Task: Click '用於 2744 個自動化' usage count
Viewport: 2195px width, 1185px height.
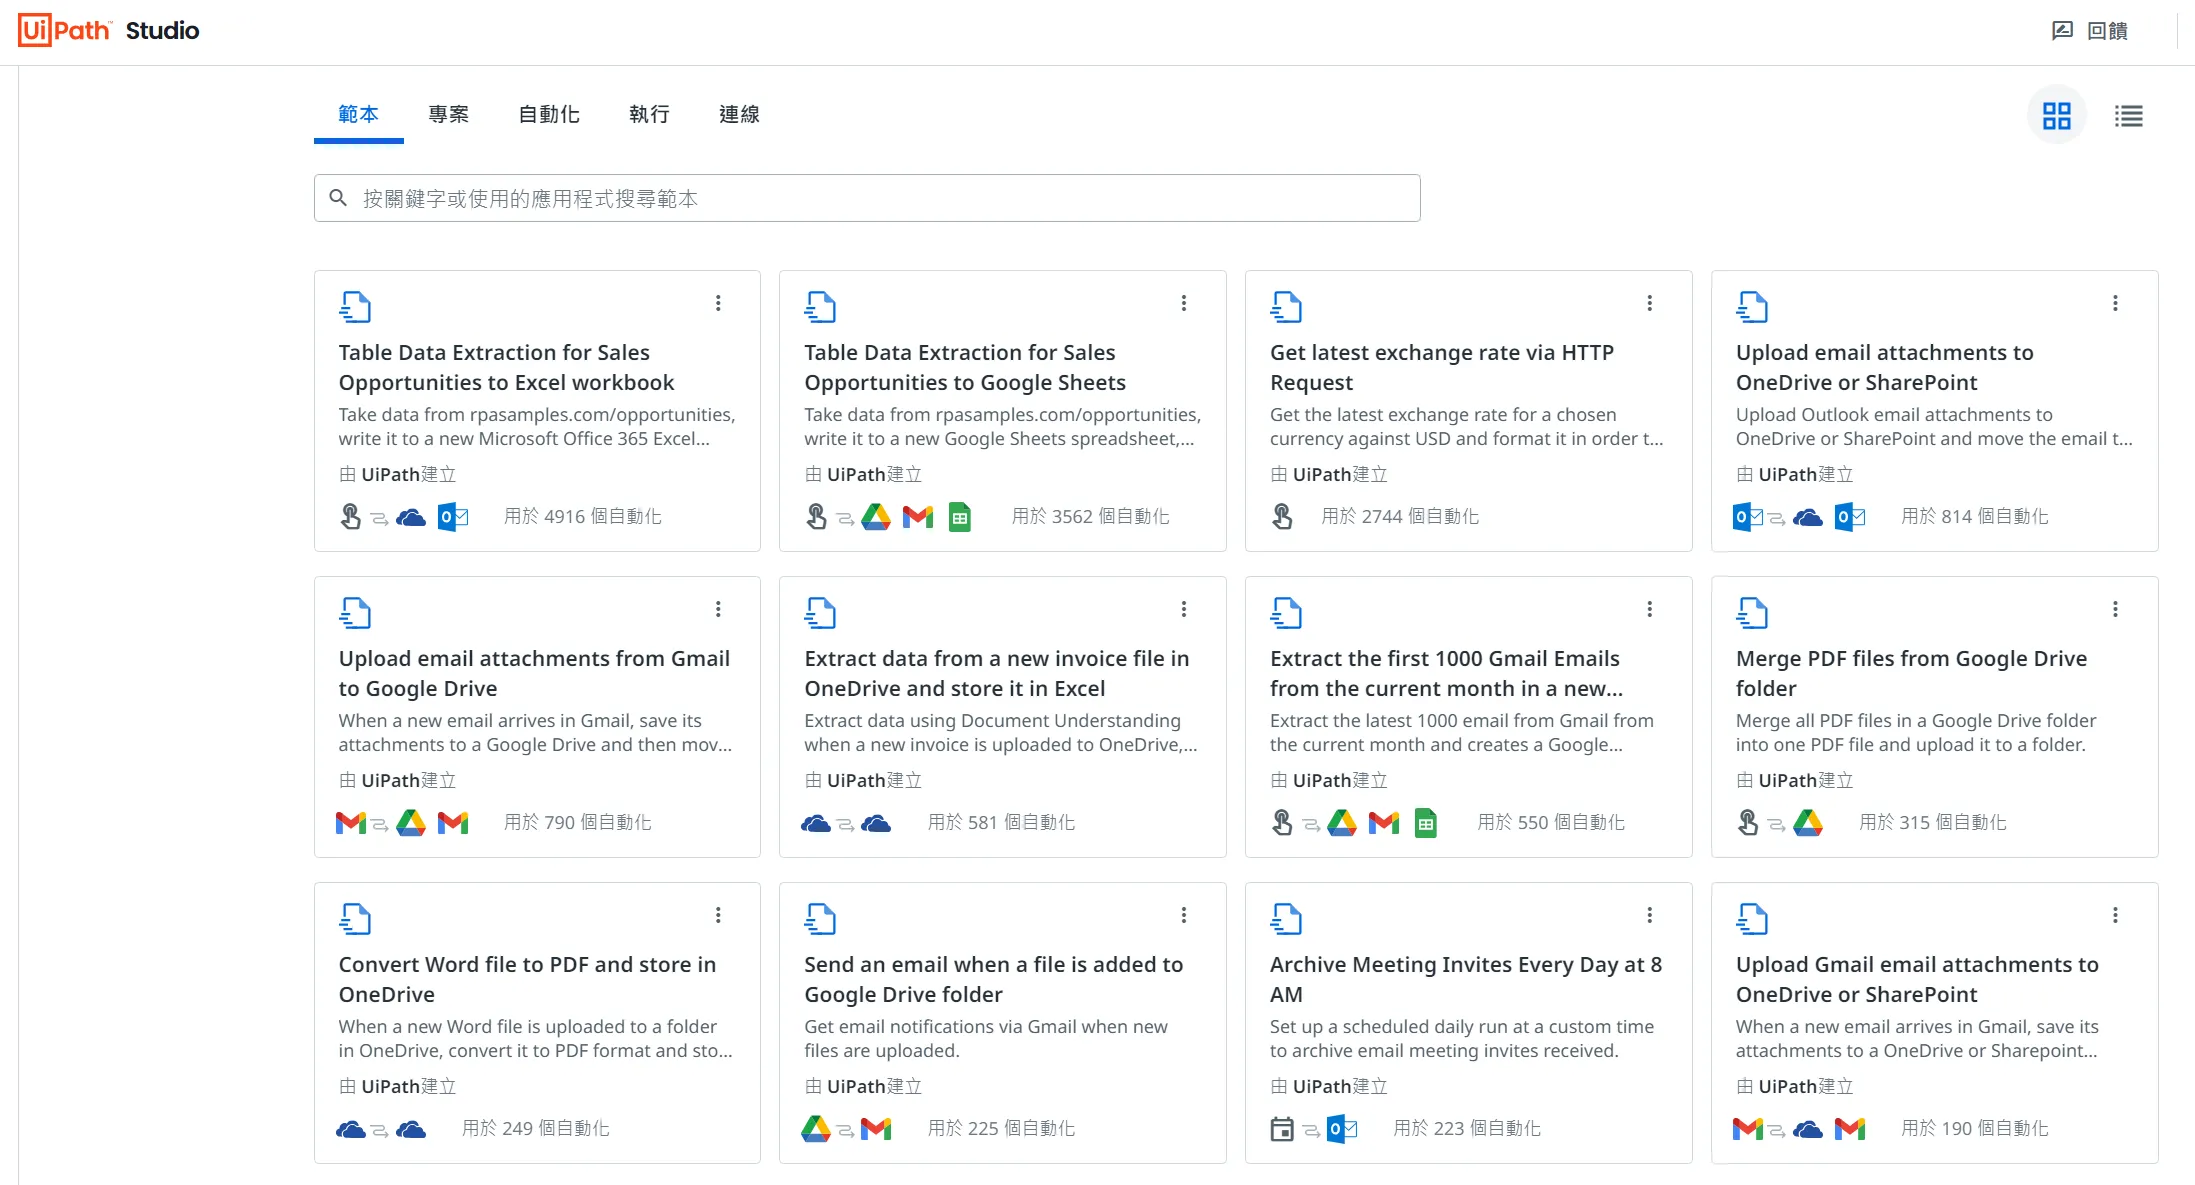Action: [1400, 517]
